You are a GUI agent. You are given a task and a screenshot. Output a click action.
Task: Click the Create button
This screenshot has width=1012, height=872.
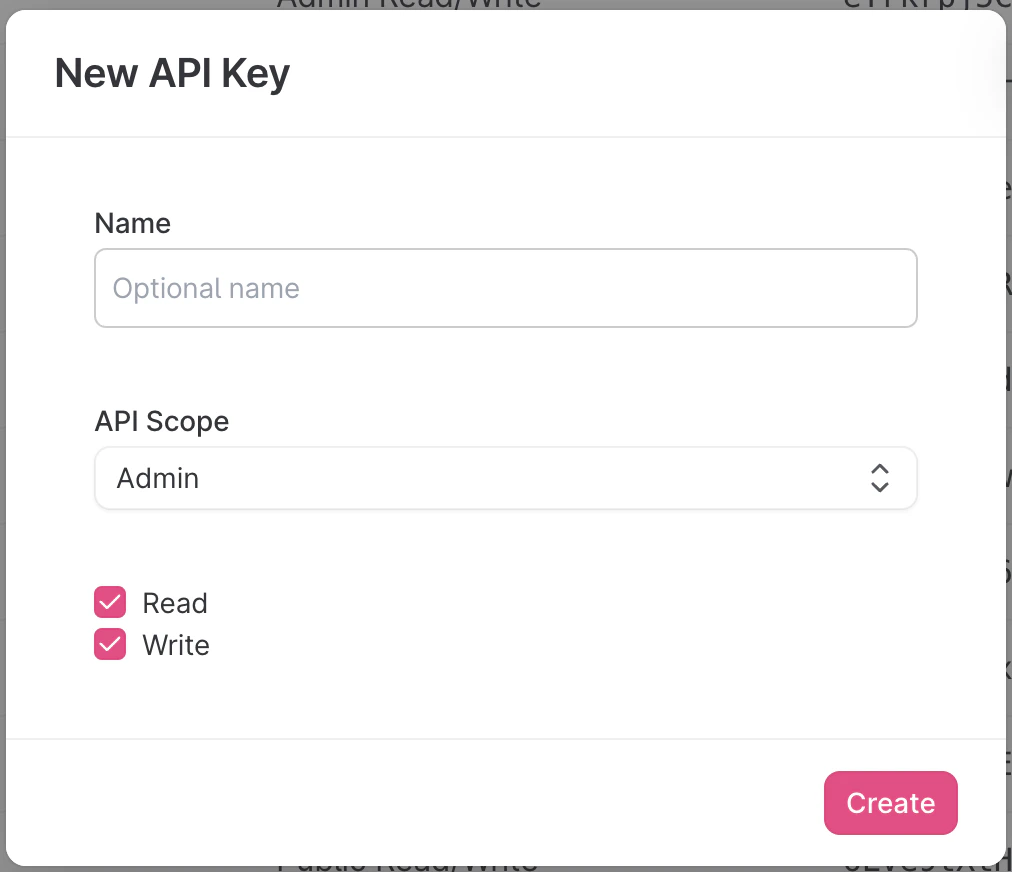pos(890,803)
